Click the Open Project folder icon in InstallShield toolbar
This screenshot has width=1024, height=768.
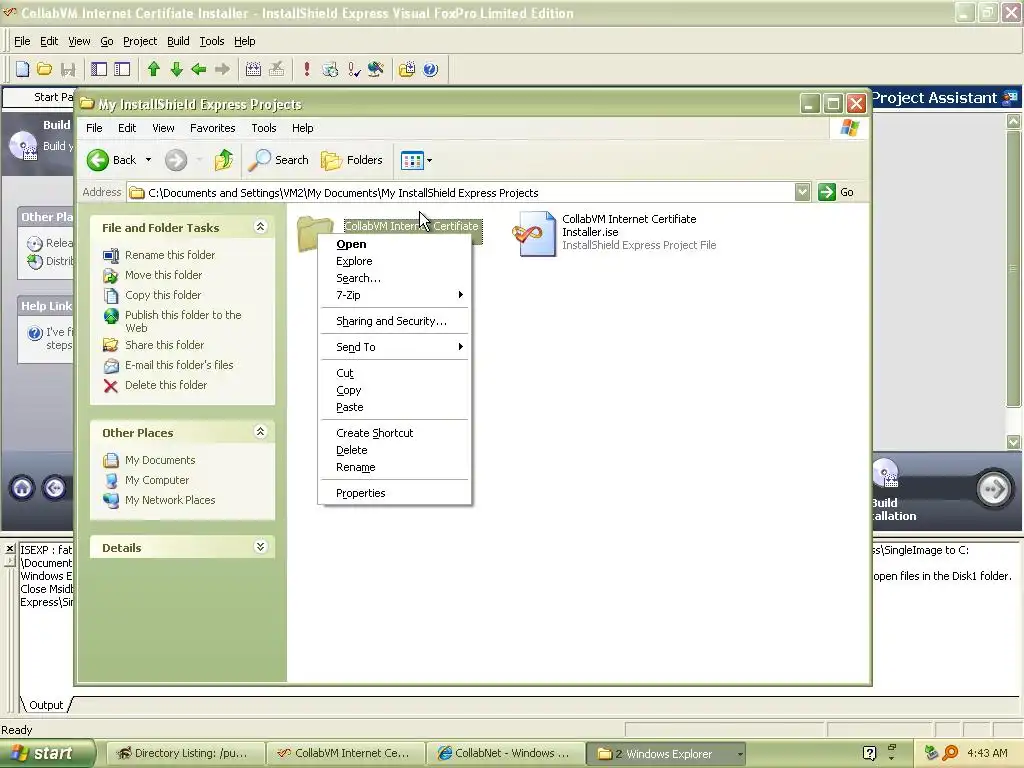[44, 69]
